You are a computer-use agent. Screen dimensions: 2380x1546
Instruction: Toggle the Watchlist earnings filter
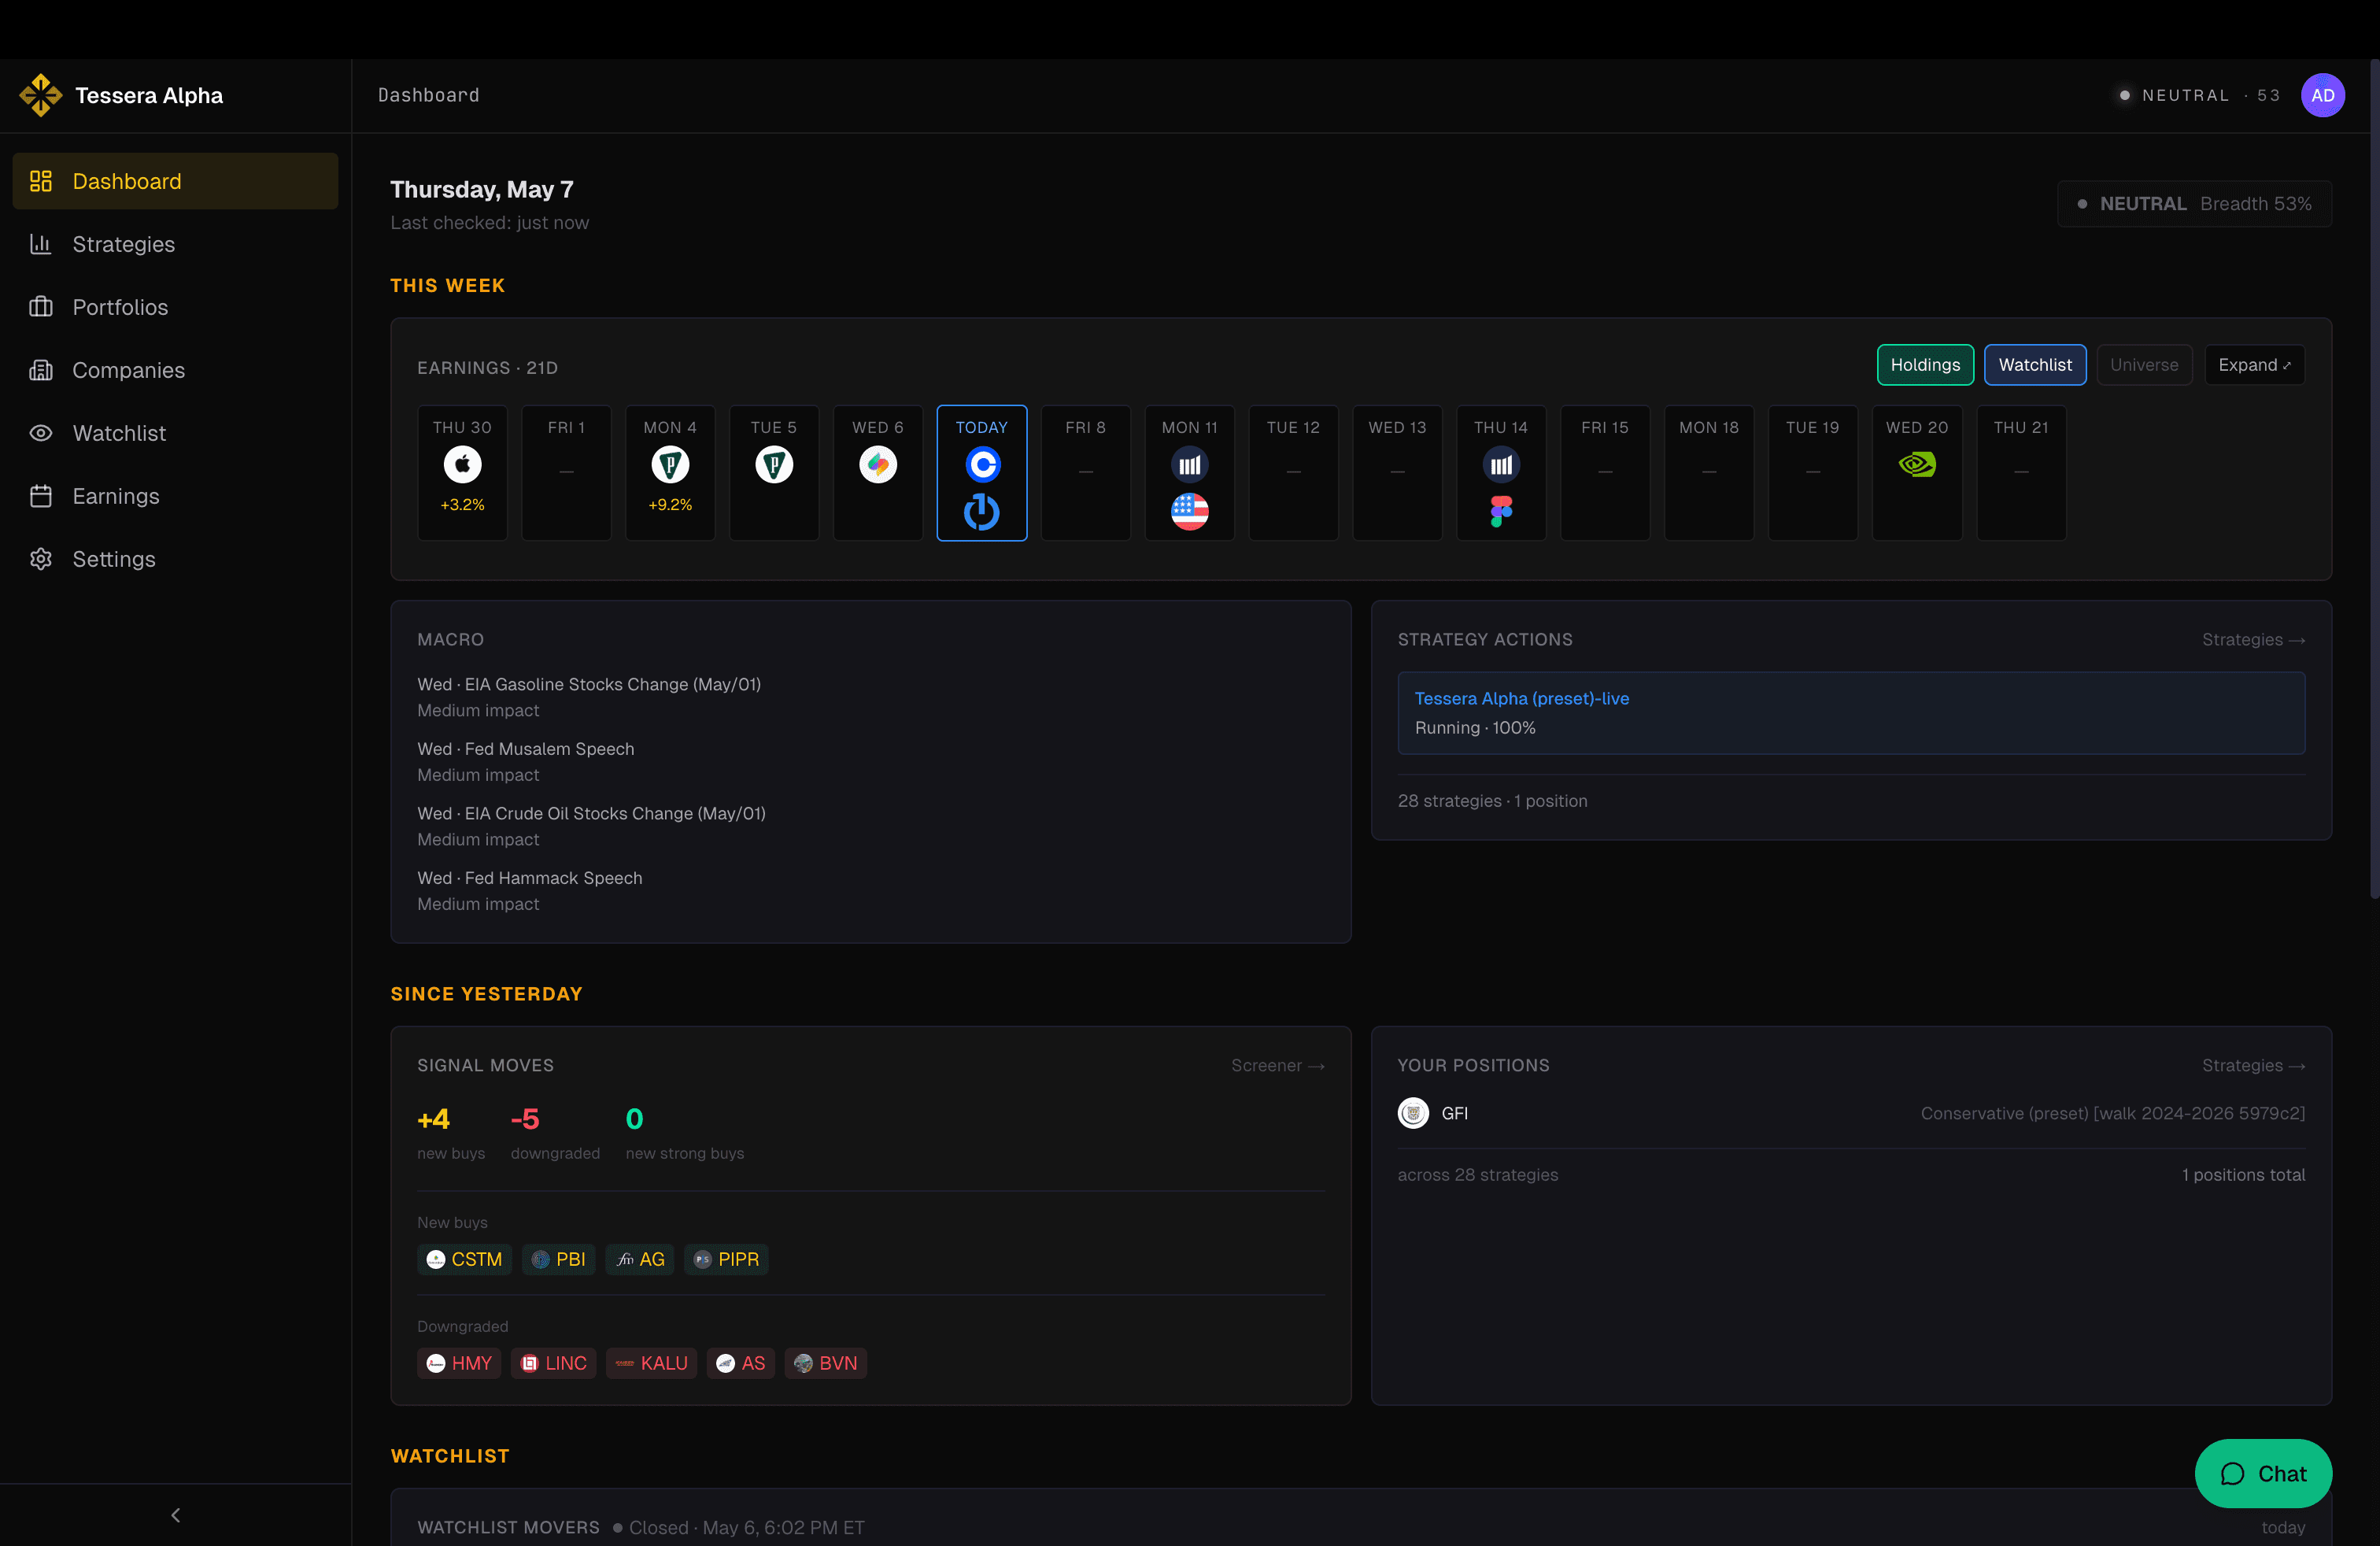(2035, 365)
